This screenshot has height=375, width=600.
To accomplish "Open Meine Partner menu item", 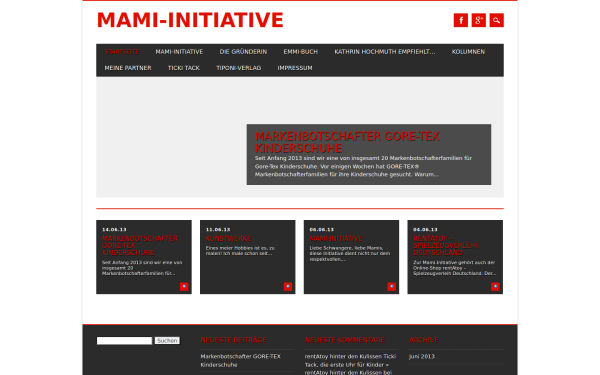I will click(128, 68).
